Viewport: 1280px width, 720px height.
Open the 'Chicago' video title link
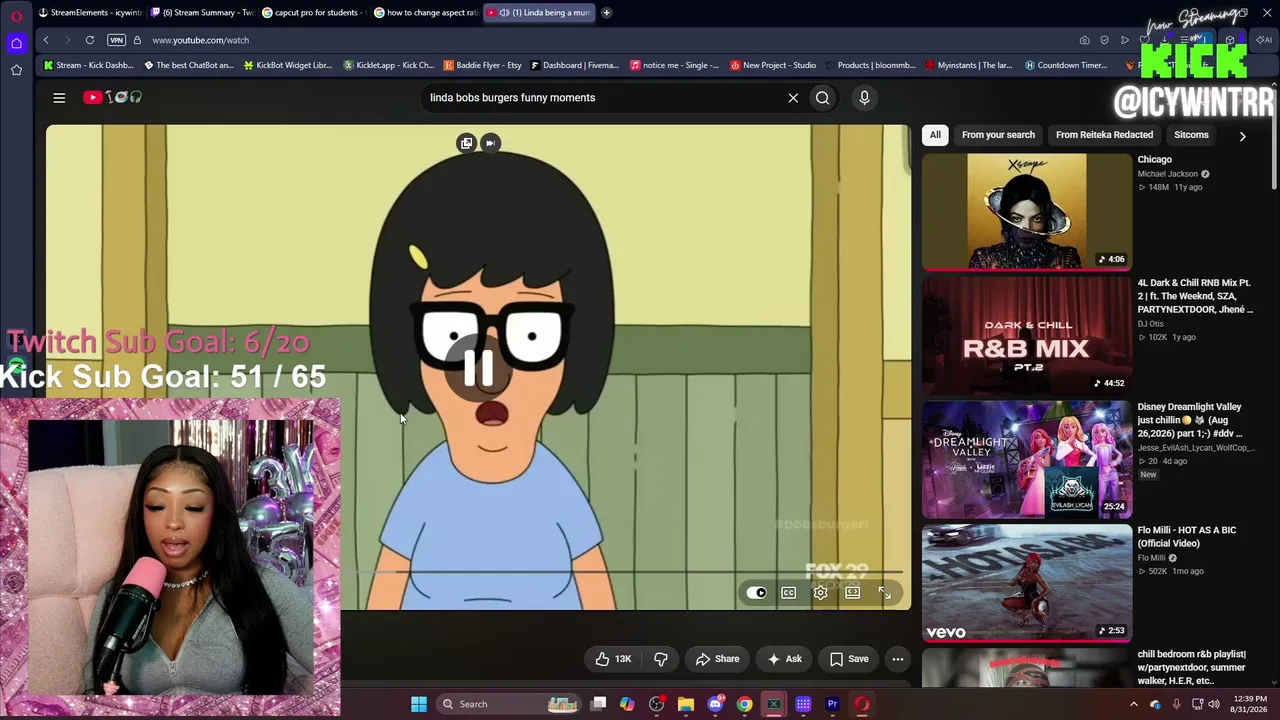coord(1154,160)
